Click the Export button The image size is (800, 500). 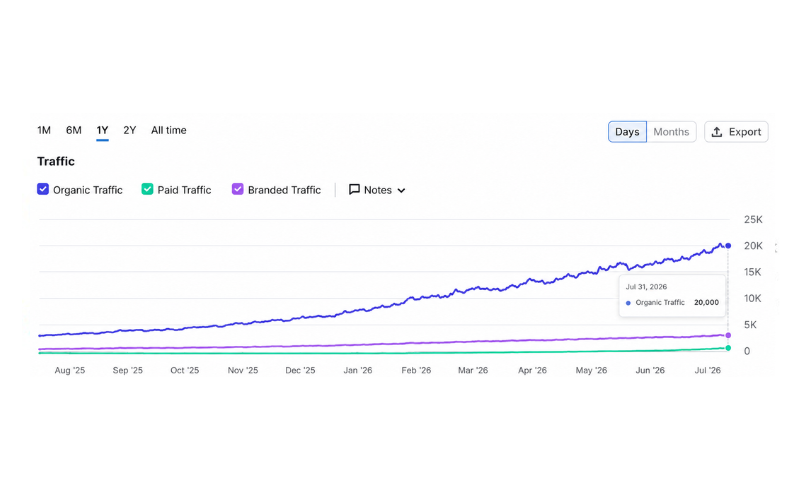(736, 132)
